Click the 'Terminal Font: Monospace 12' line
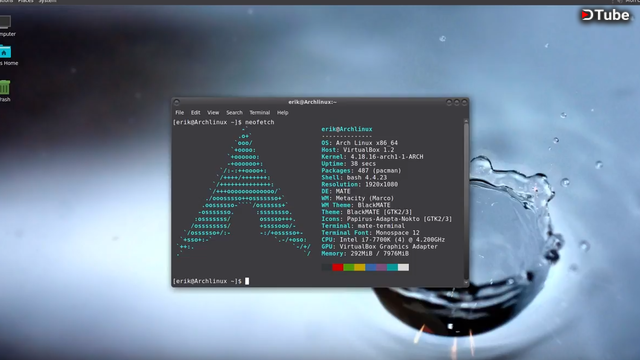The height and width of the screenshot is (360, 640). coord(370,233)
